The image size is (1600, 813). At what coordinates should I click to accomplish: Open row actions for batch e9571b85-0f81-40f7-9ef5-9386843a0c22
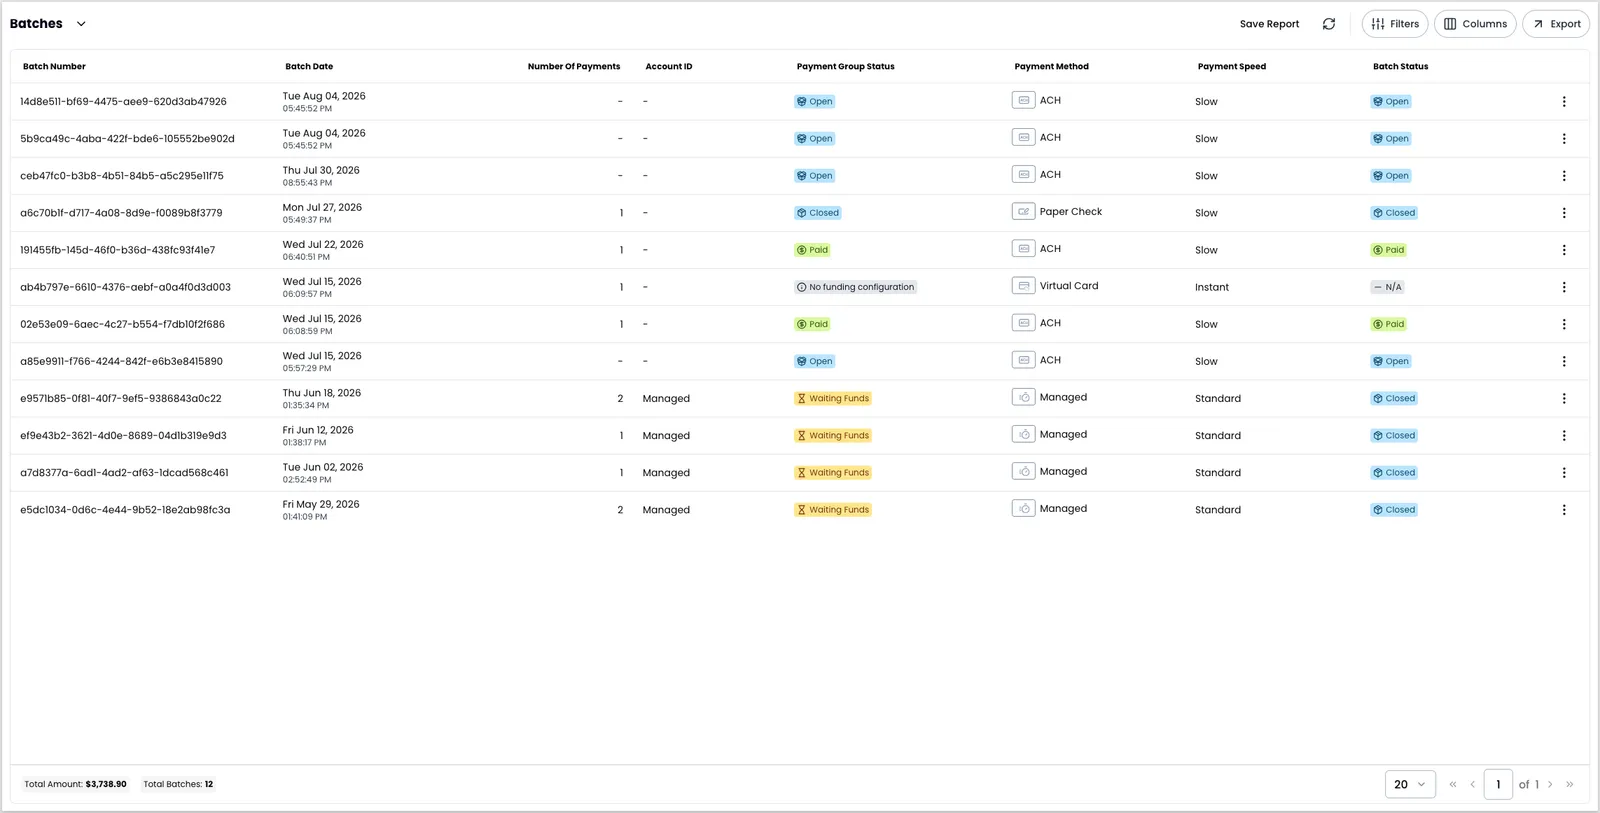[1564, 398]
